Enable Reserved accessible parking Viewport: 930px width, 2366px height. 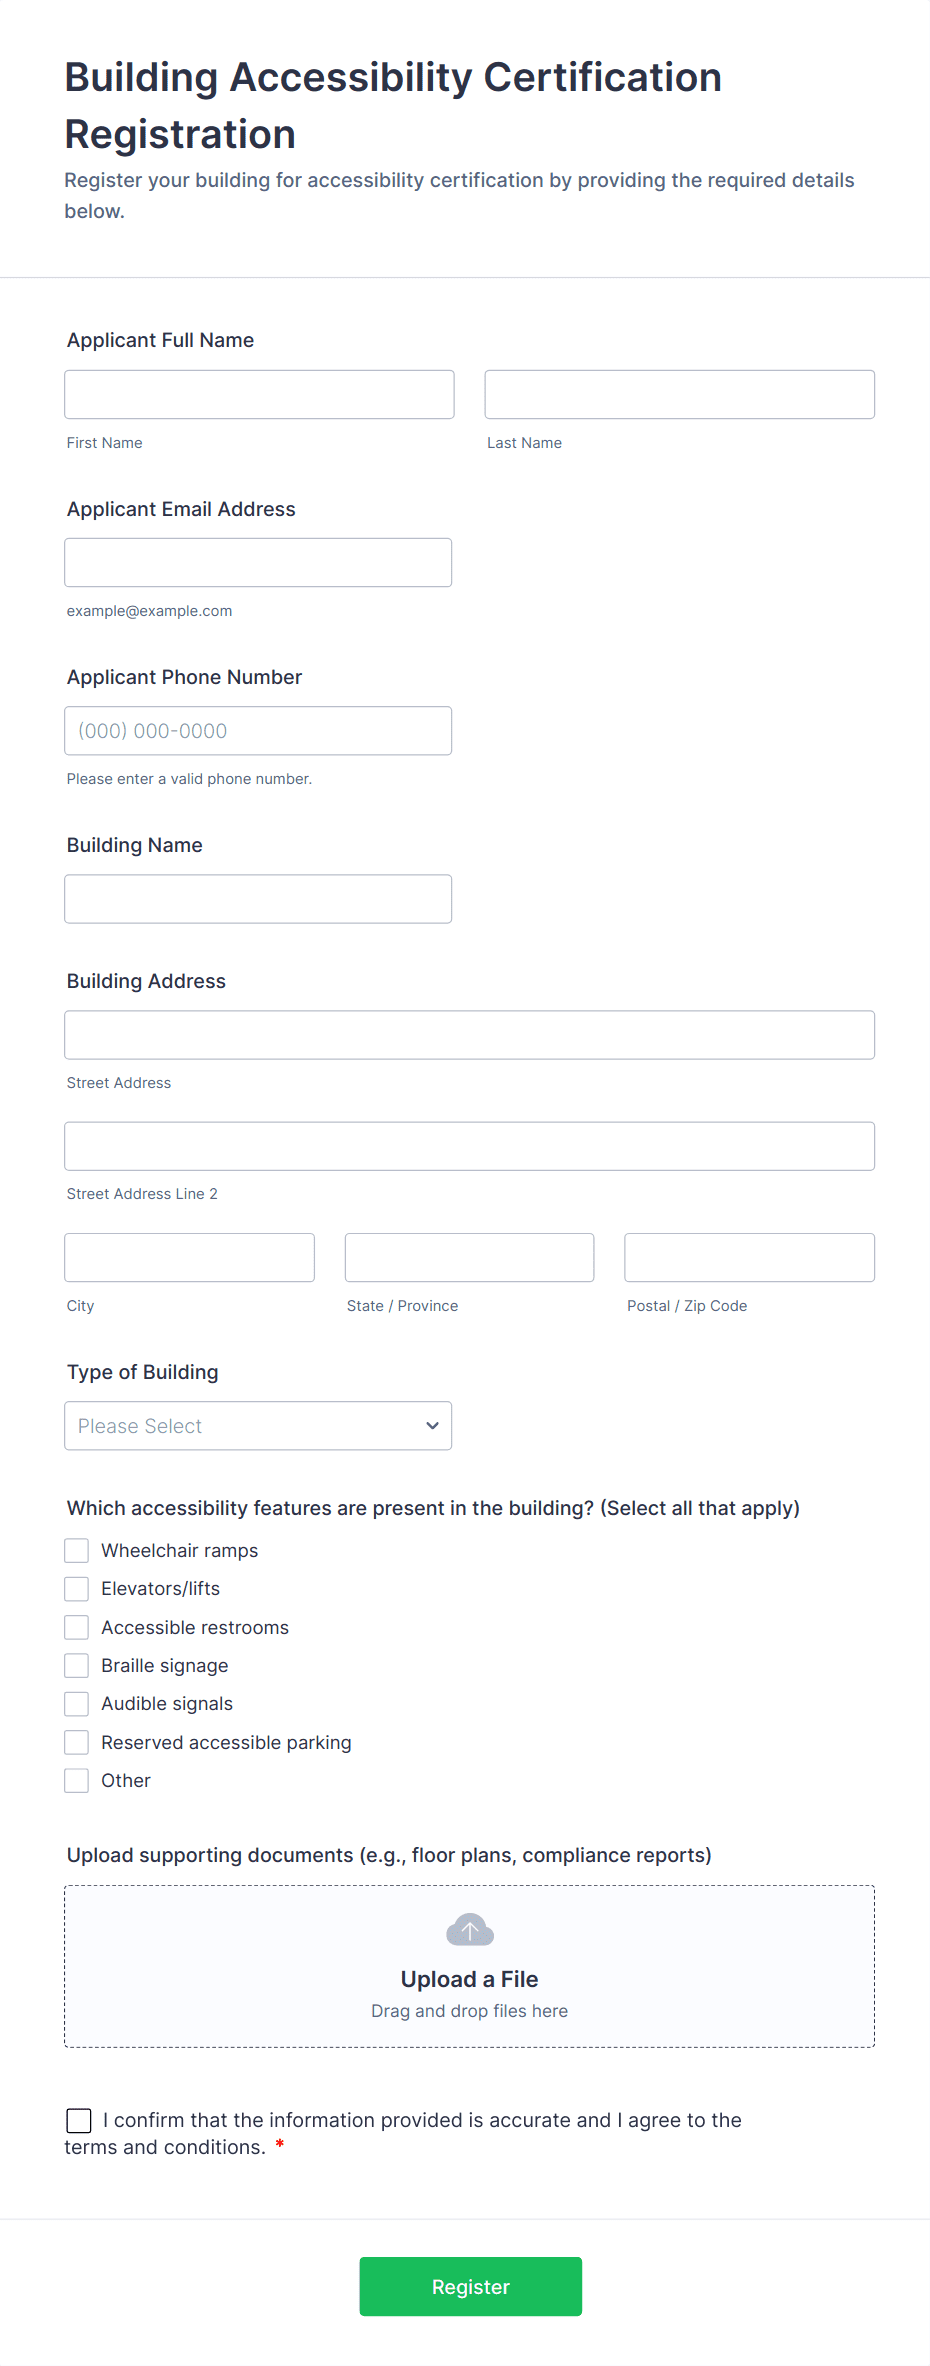point(76,1741)
